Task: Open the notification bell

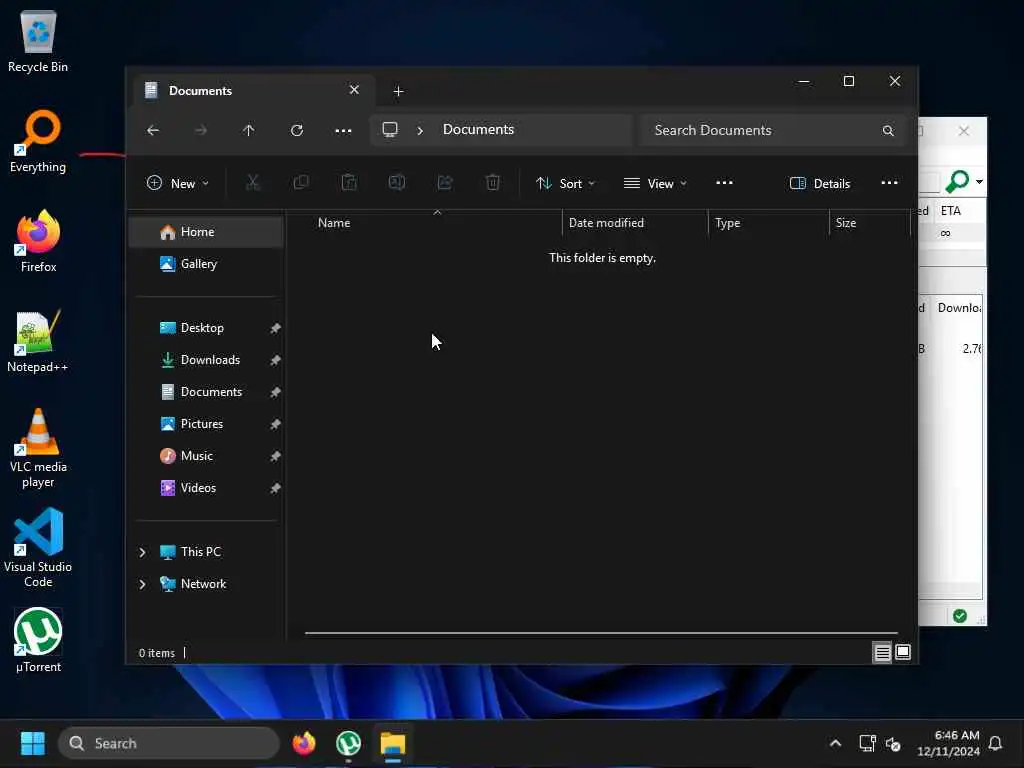Action: tap(995, 743)
